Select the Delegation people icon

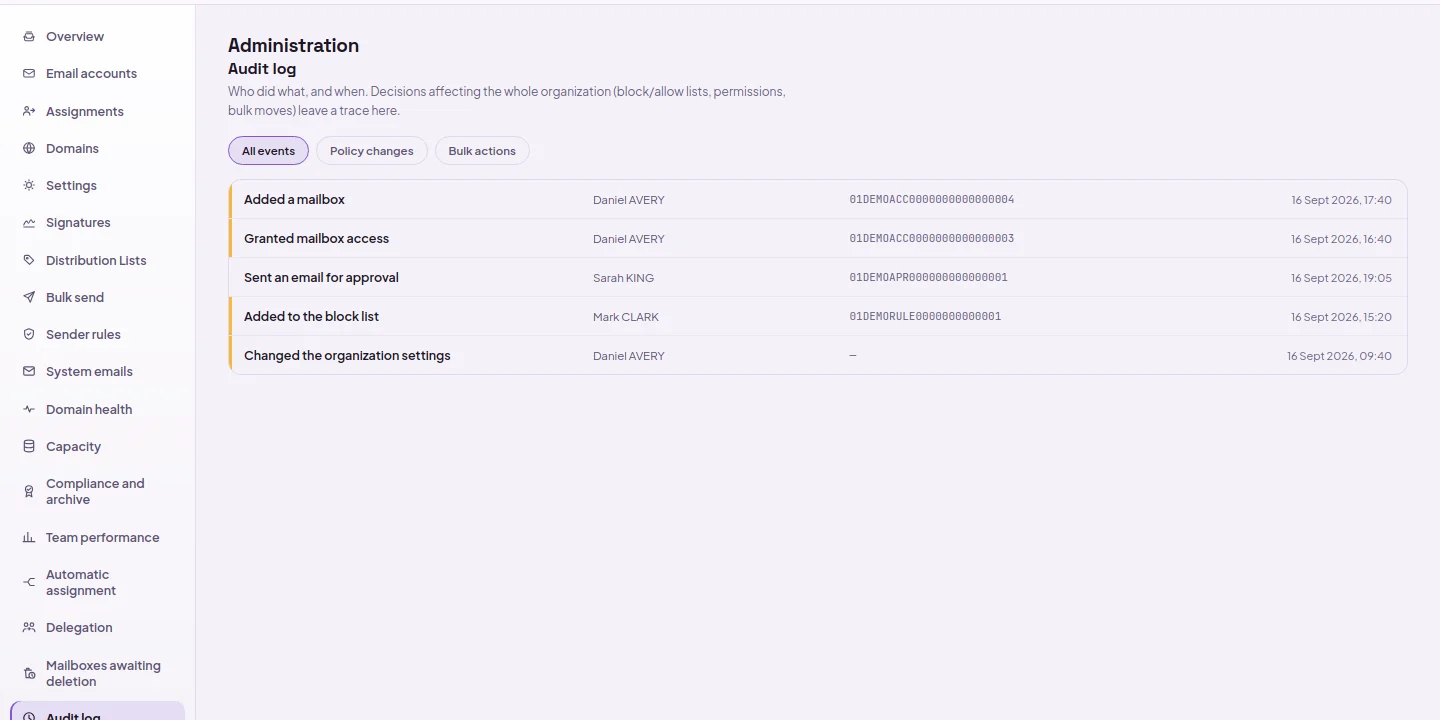point(29,628)
